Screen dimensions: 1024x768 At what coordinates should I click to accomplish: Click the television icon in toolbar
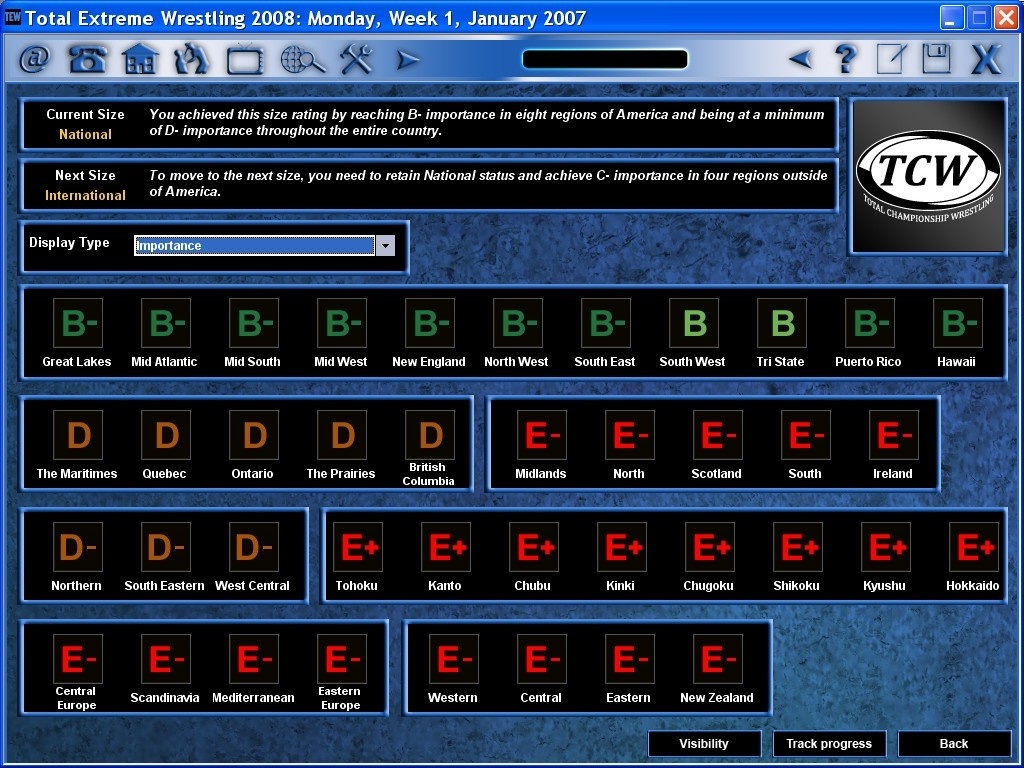pyautogui.click(x=244, y=61)
